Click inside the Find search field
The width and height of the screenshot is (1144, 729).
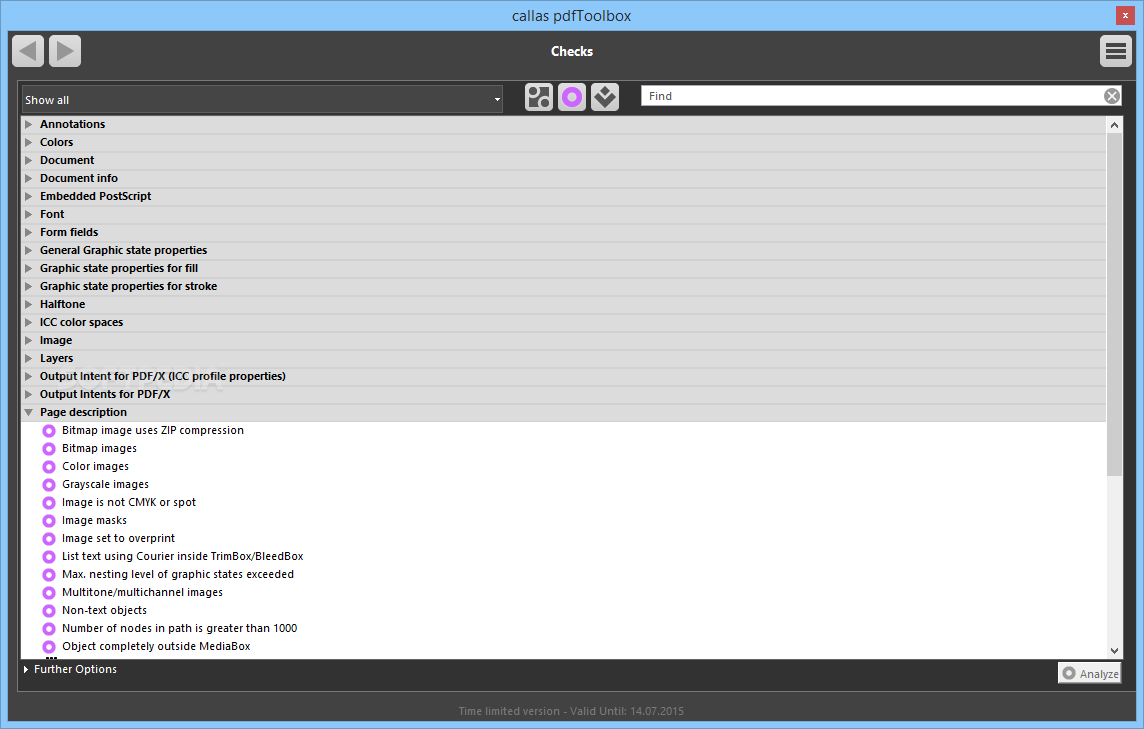[872, 96]
